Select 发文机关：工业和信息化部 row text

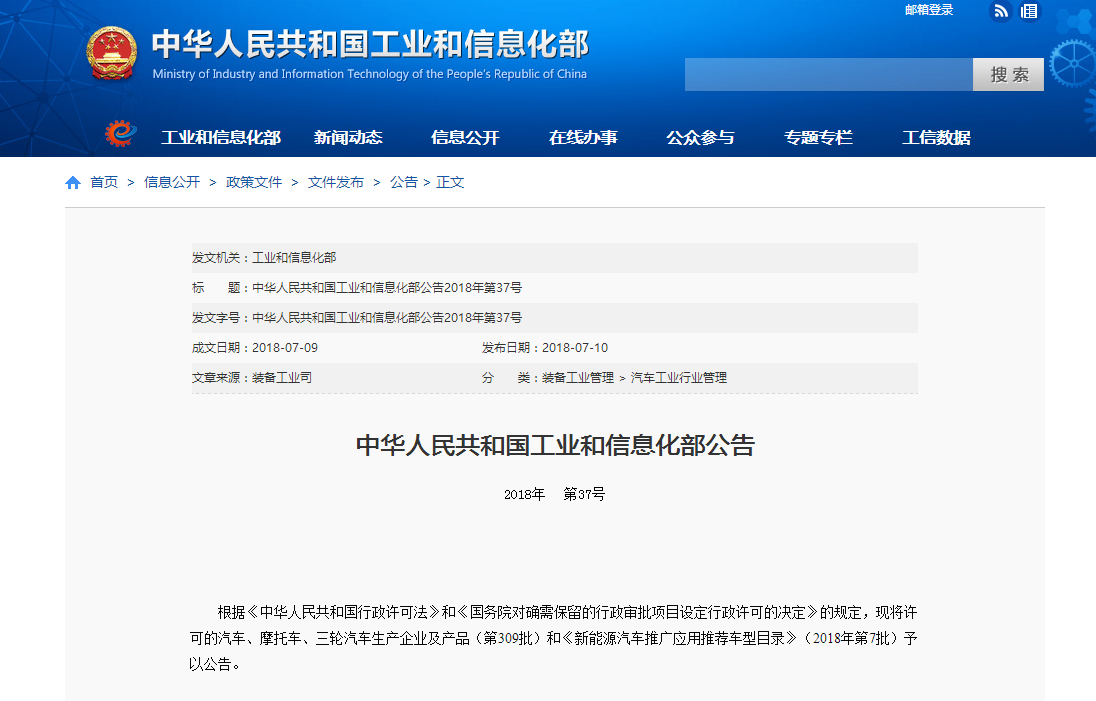(x=264, y=258)
